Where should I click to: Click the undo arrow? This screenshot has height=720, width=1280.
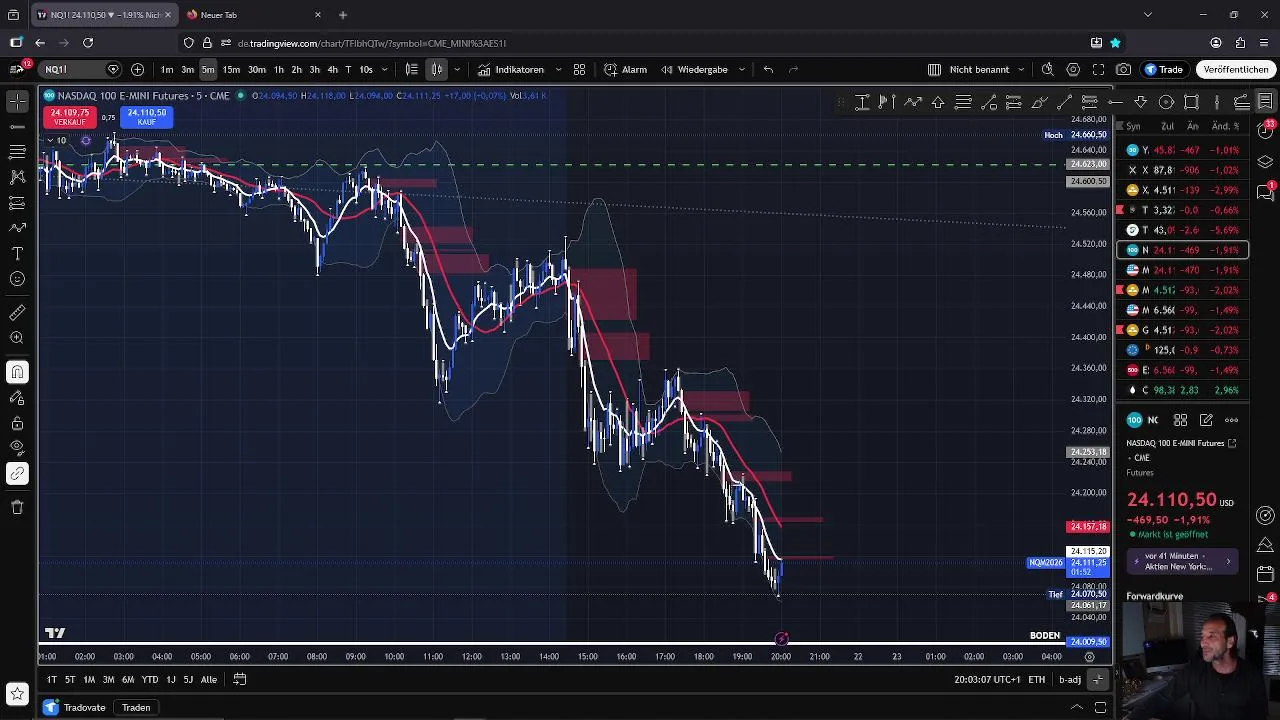tap(768, 69)
